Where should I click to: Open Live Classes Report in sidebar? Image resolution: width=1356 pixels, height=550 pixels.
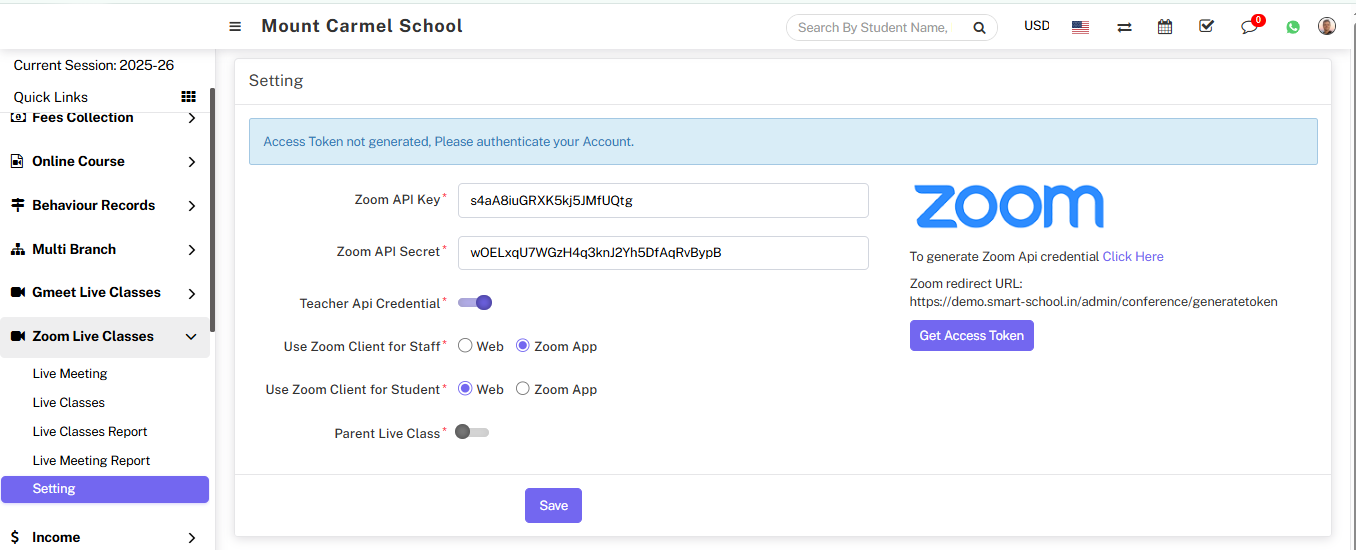point(90,432)
